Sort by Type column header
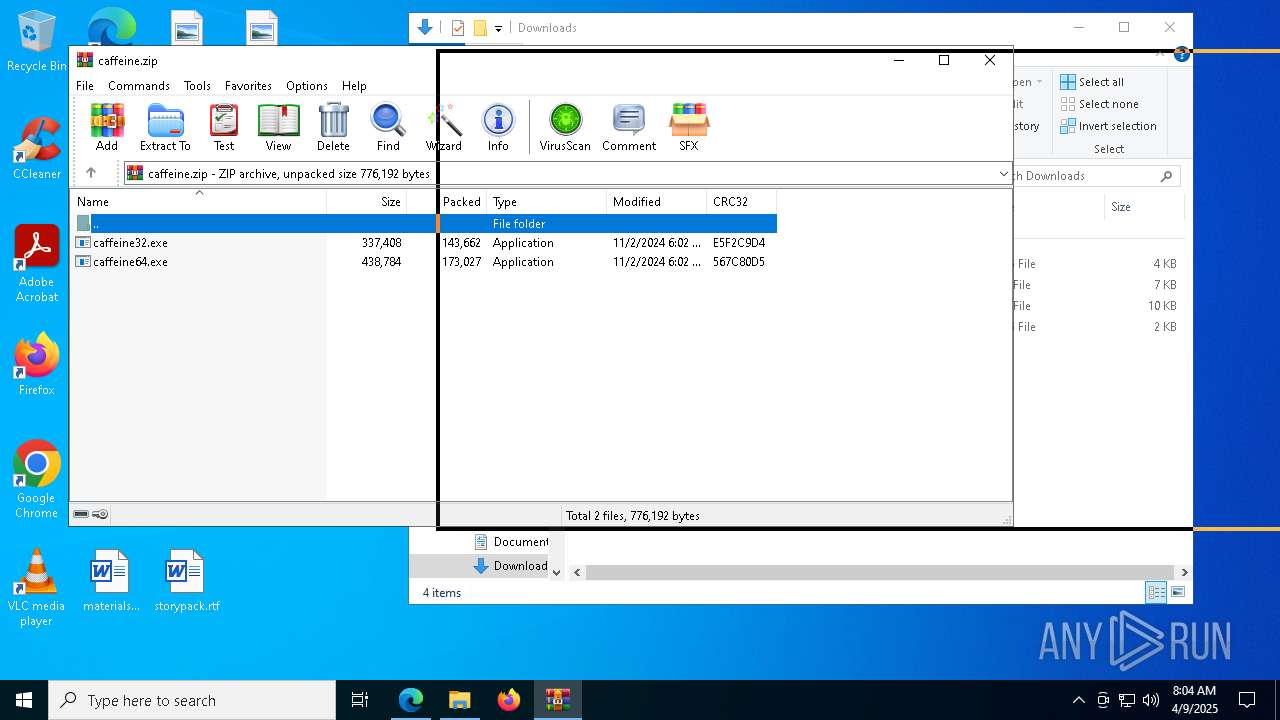Image resolution: width=1280 pixels, height=720 pixels. click(546, 202)
